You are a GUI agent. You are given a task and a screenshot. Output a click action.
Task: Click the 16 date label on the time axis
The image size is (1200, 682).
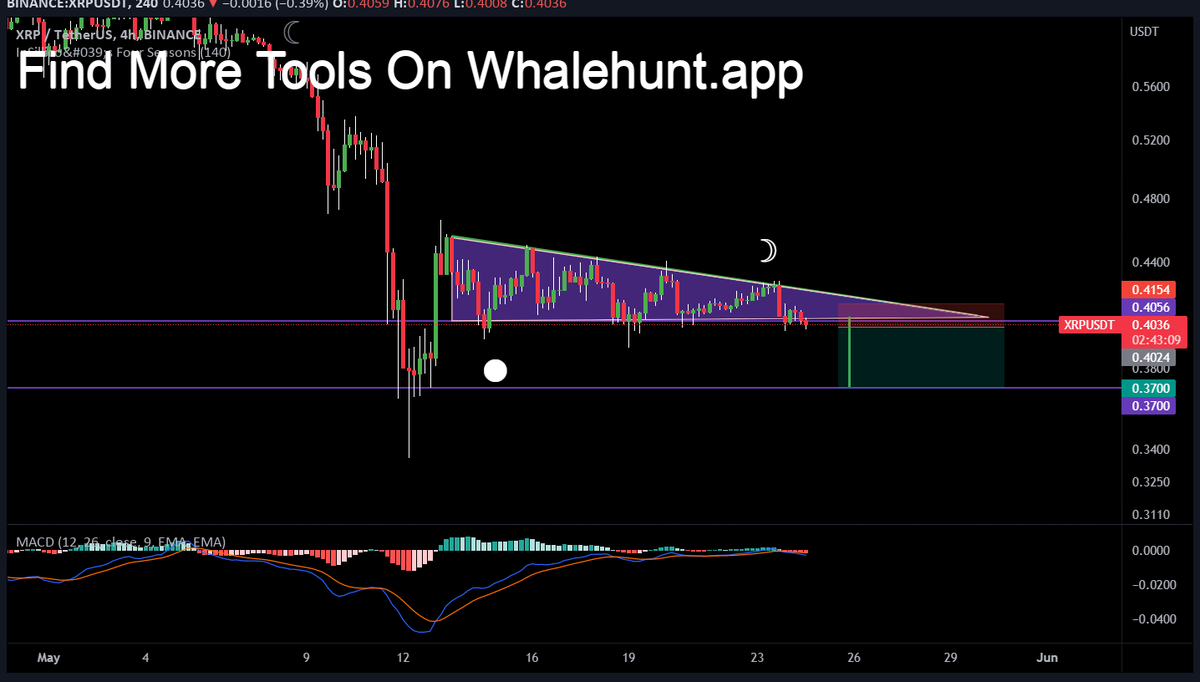(532, 658)
